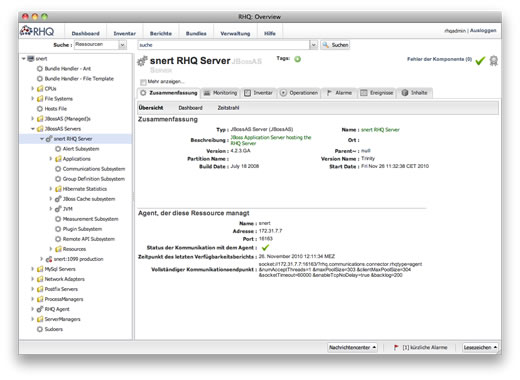This screenshot has width=520, height=380.
Task: Click the Hibernate Statistics folder icon
Action: pyautogui.click(x=58, y=189)
